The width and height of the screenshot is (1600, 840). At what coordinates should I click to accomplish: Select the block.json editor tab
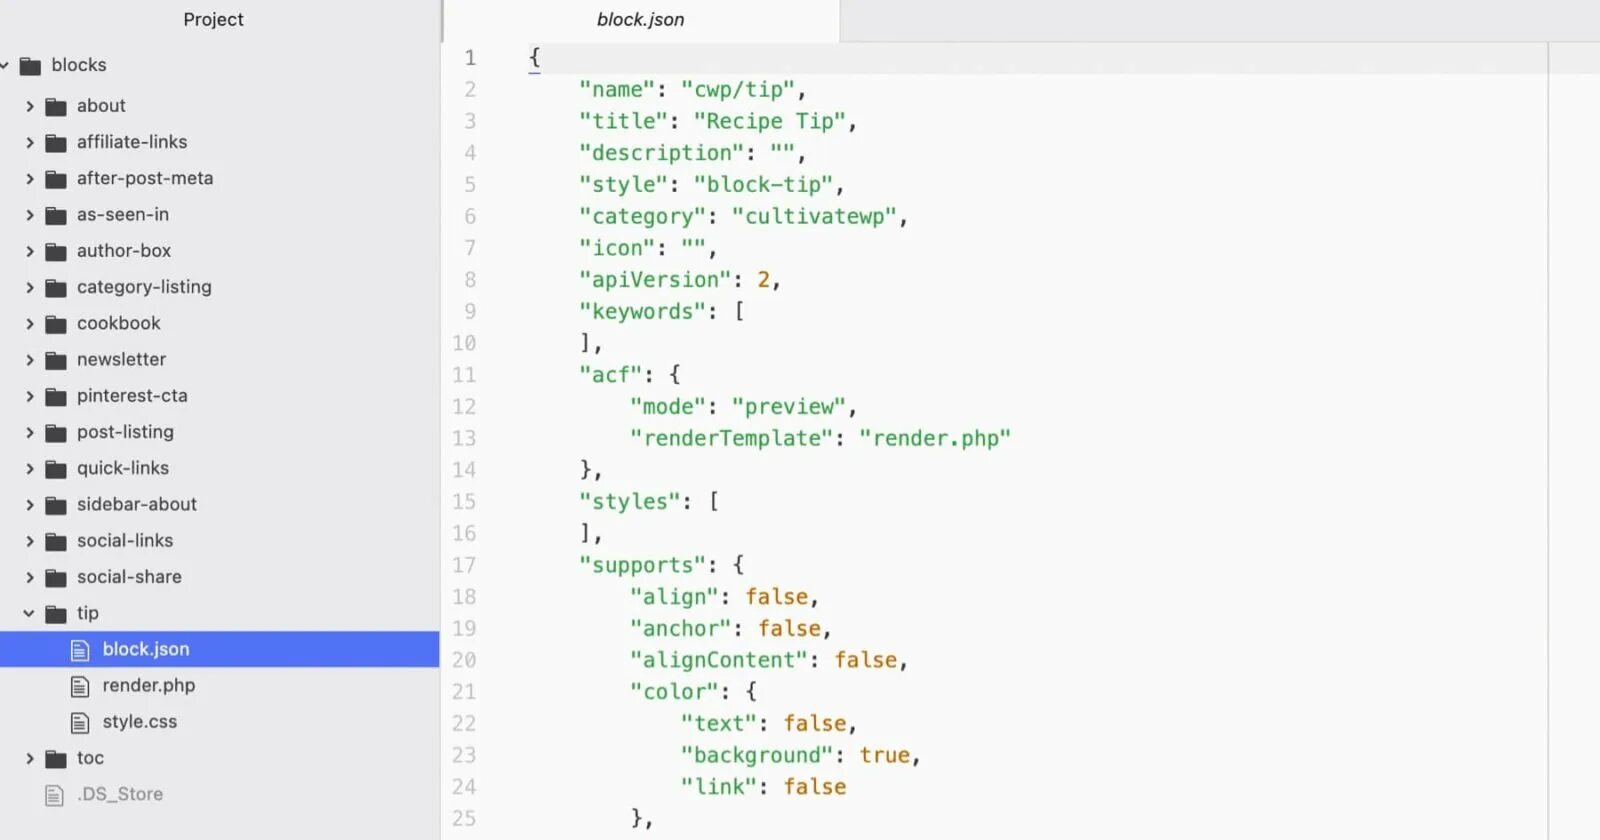pyautogui.click(x=641, y=20)
